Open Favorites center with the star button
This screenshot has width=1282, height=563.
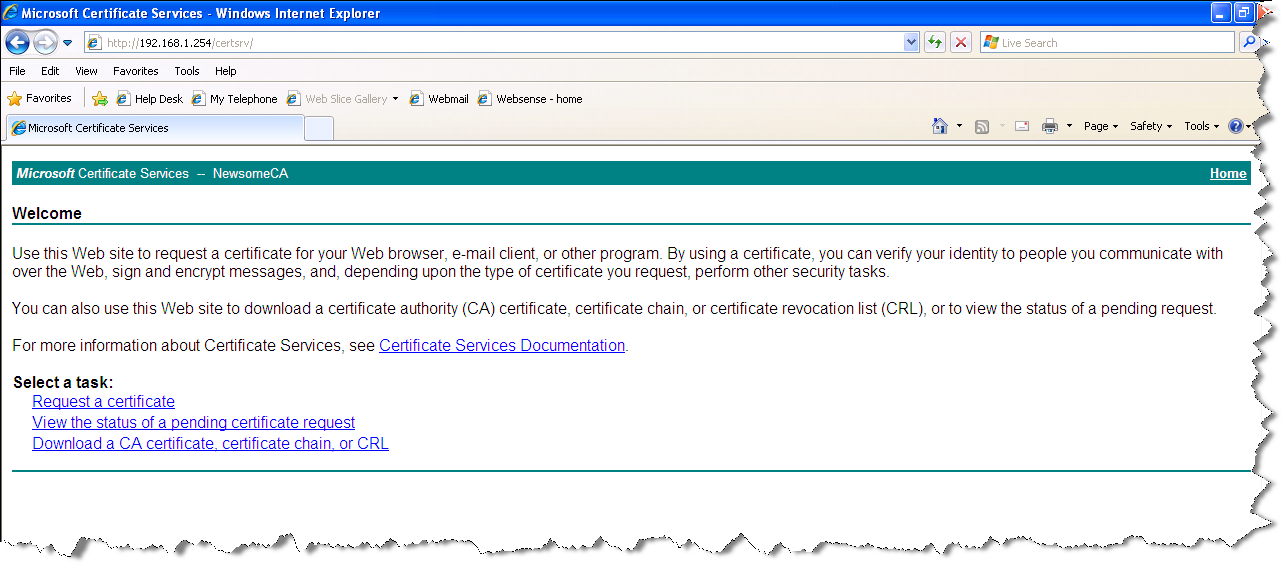pyautogui.click(x=40, y=98)
